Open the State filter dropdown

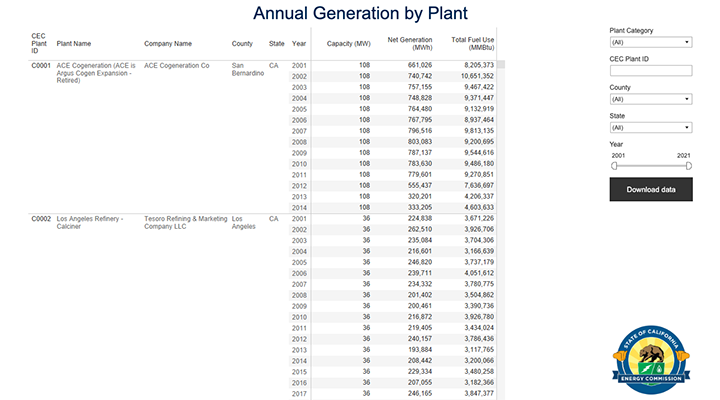click(651, 128)
